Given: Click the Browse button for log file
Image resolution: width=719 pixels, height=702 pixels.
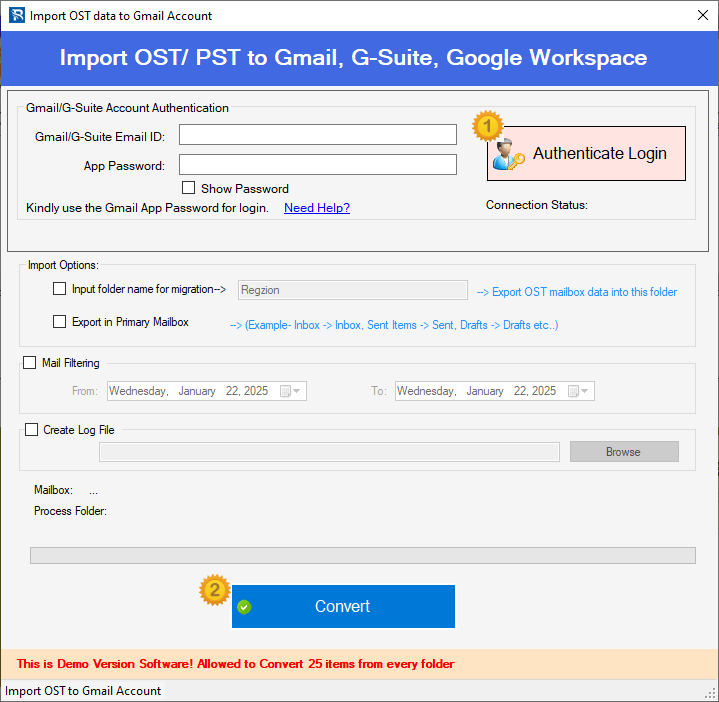Looking at the screenshot, I should 623,452.
